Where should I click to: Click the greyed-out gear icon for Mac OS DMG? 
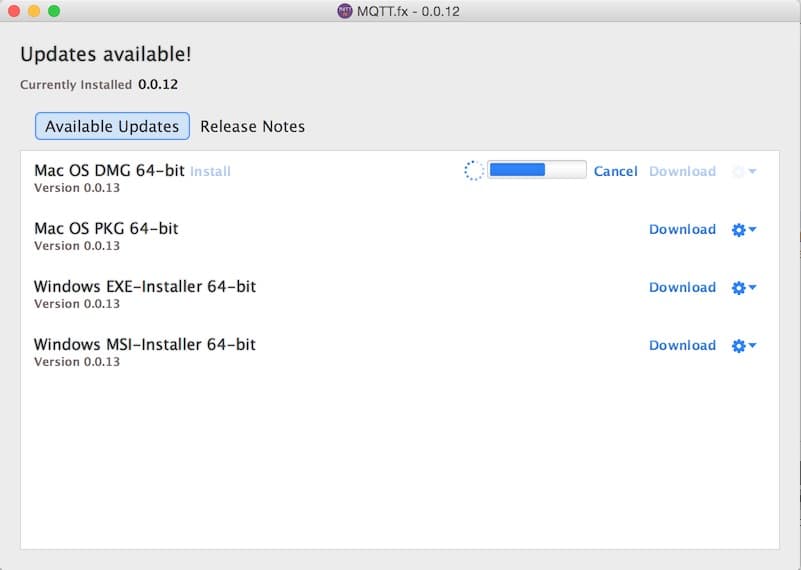pos(743,171)
